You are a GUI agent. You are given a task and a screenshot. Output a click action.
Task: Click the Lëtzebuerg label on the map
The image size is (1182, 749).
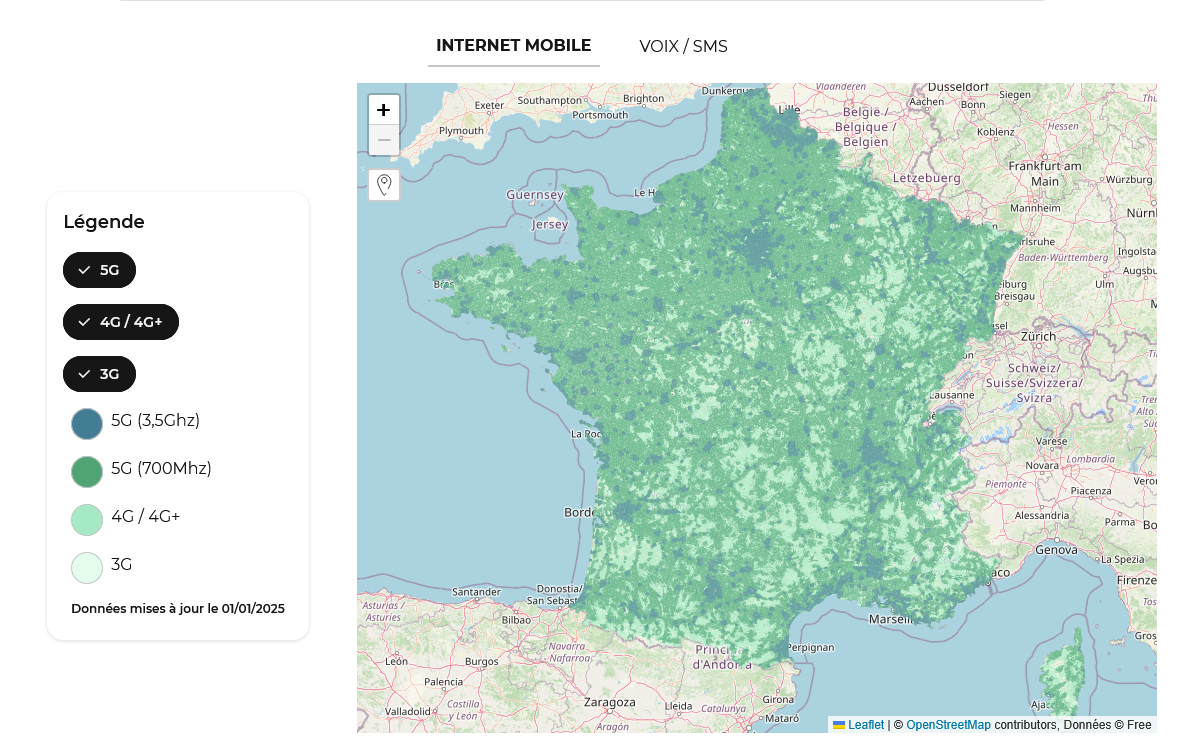coord(926,178)
